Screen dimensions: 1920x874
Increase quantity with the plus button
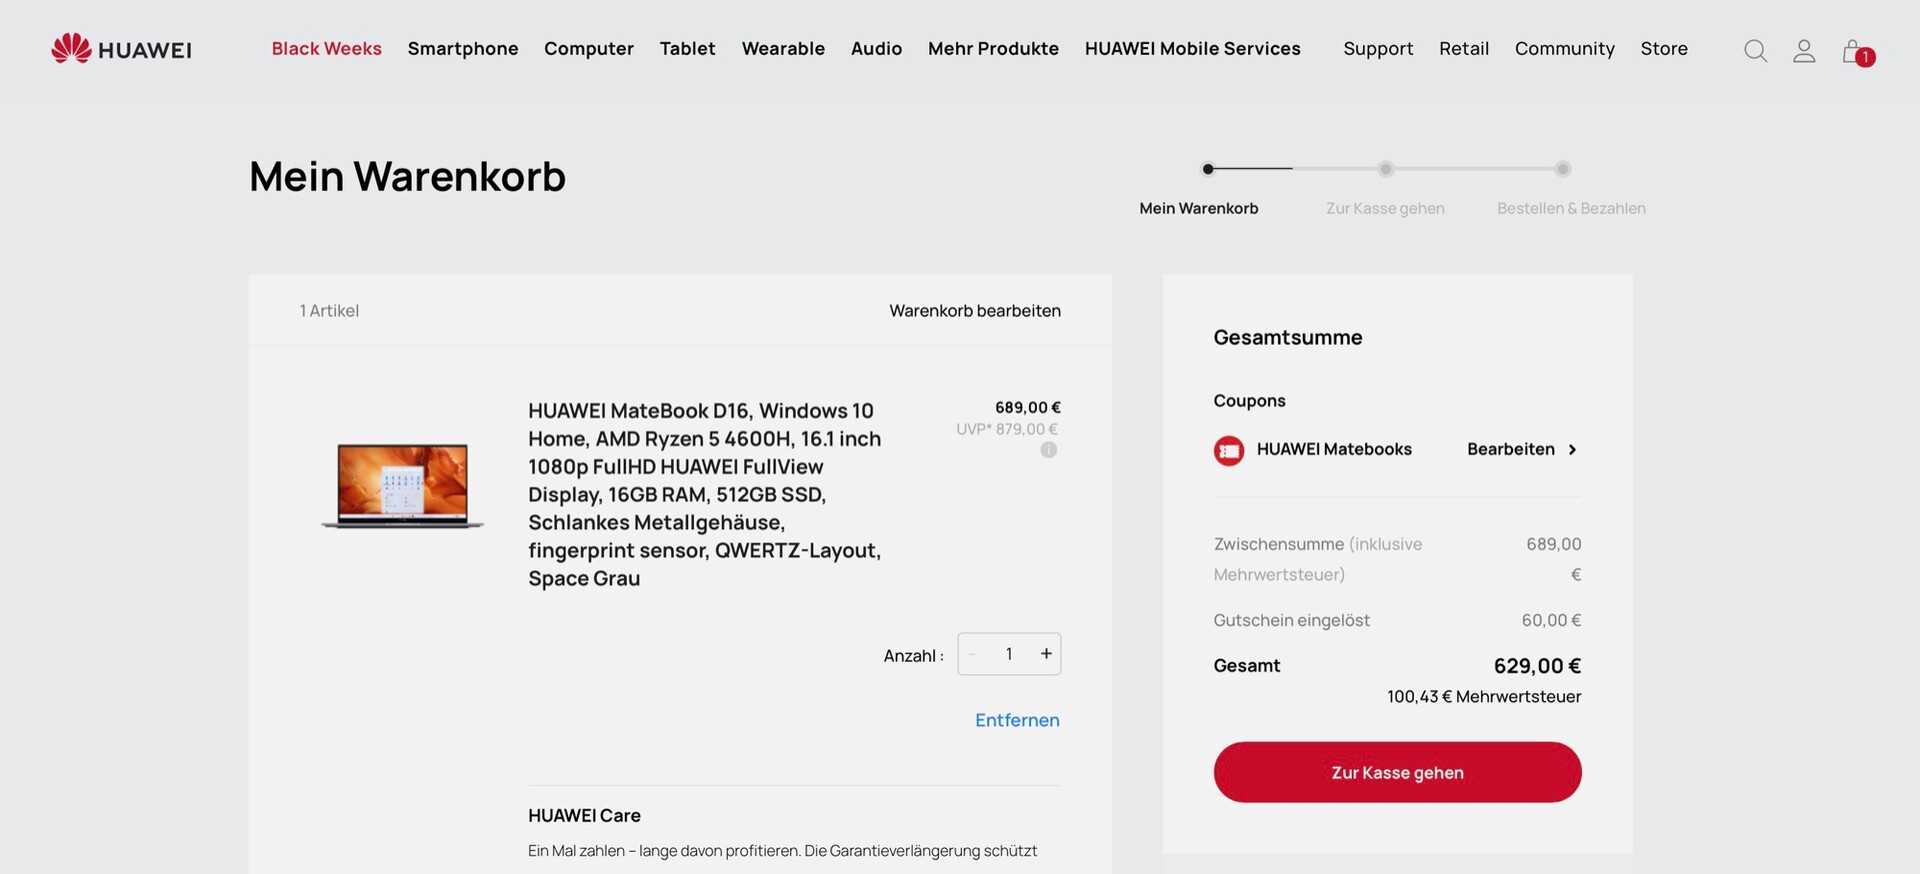click(x=1046, y=654)
